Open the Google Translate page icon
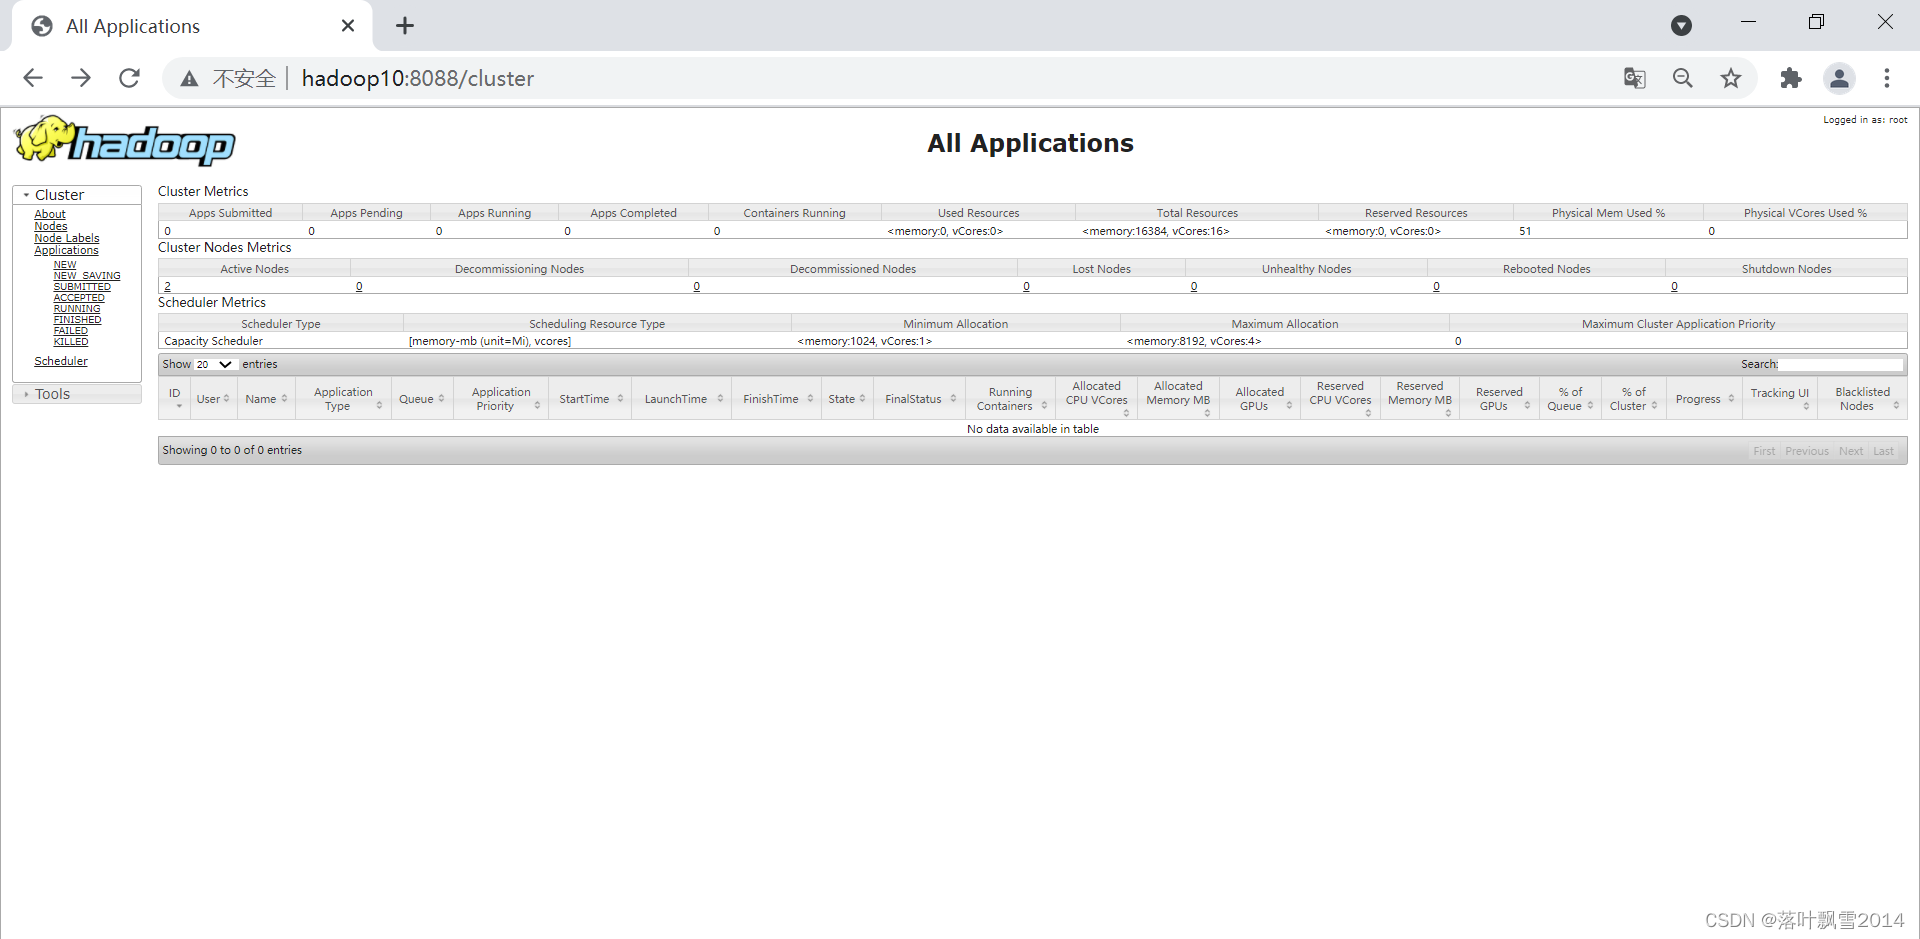Image resolution: width=1920 pixels, height=939 pixels. point(1635,78)
